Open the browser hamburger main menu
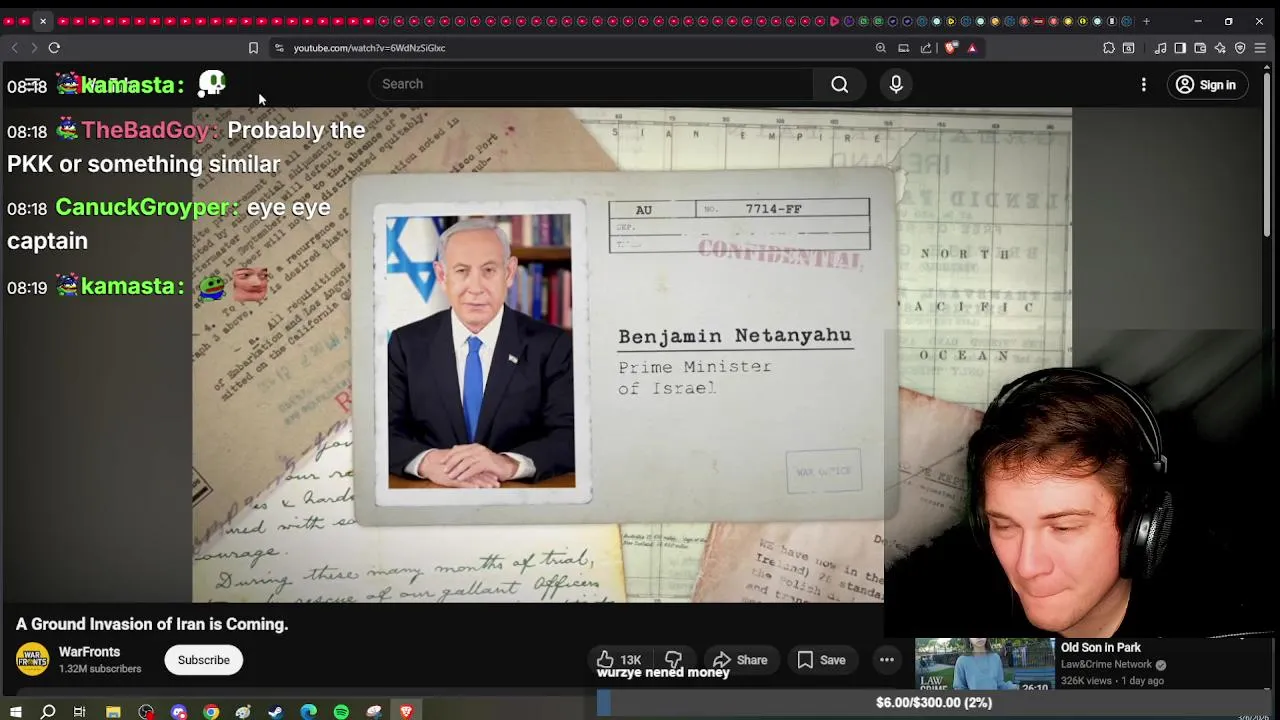The height and width of the screenshot is (720, 1280). (x=1260, y=47)
